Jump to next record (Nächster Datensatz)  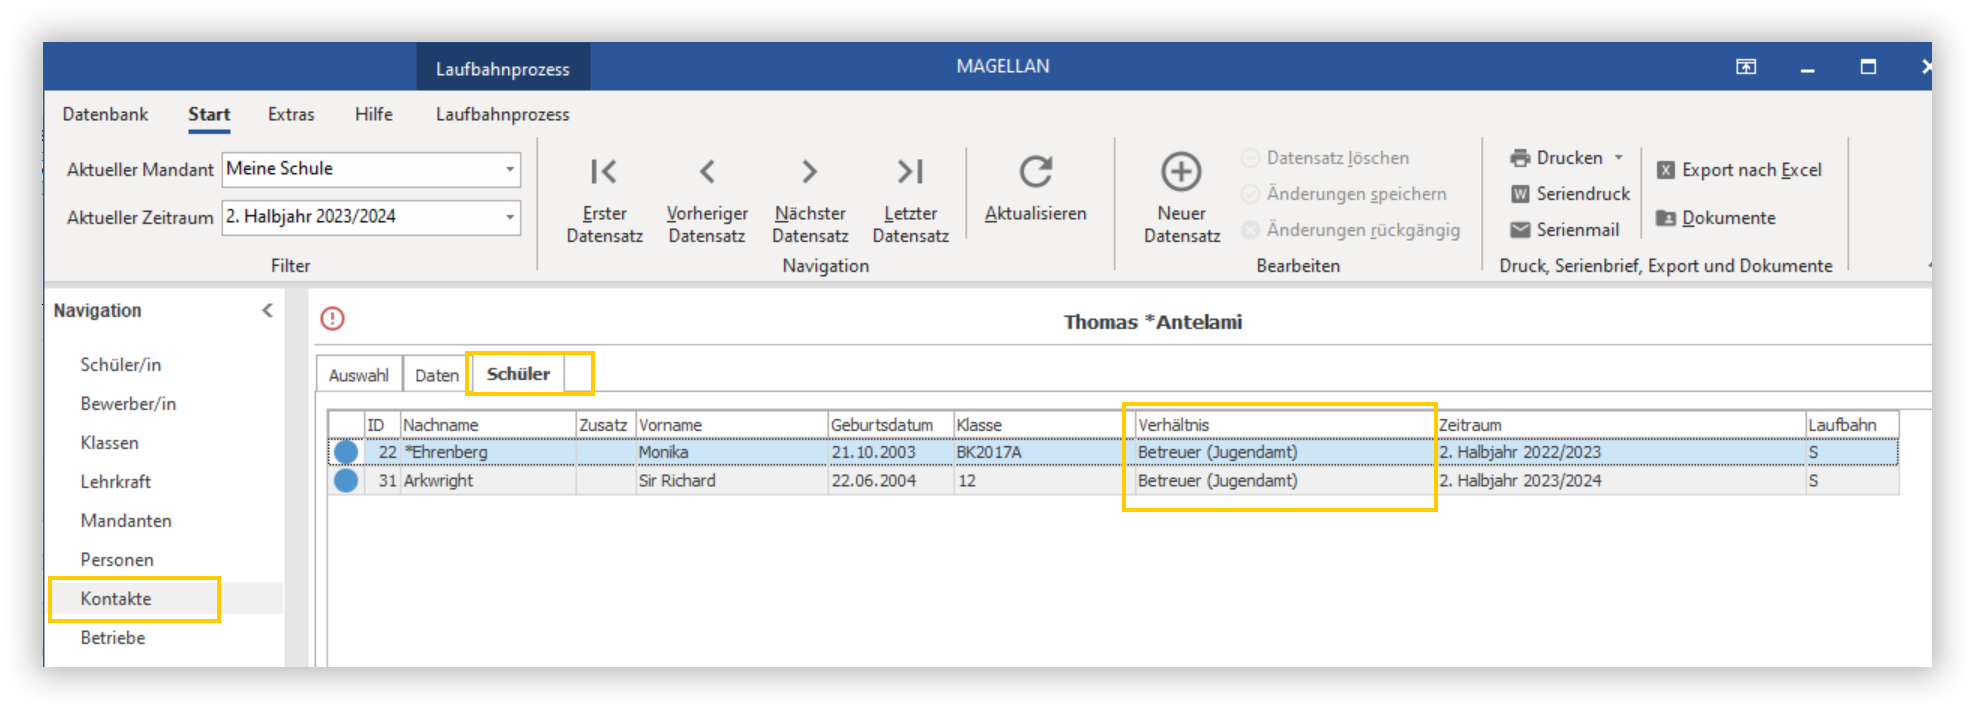810,201
